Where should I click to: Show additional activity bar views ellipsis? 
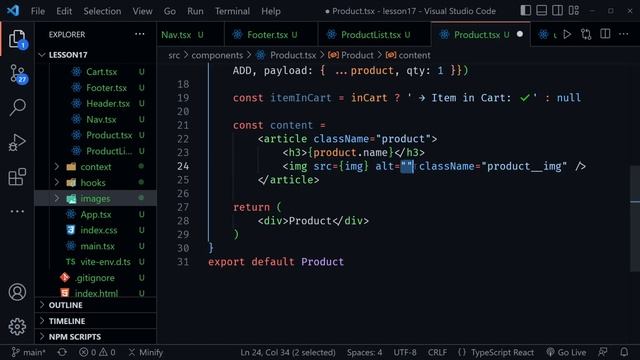(17, 211)
